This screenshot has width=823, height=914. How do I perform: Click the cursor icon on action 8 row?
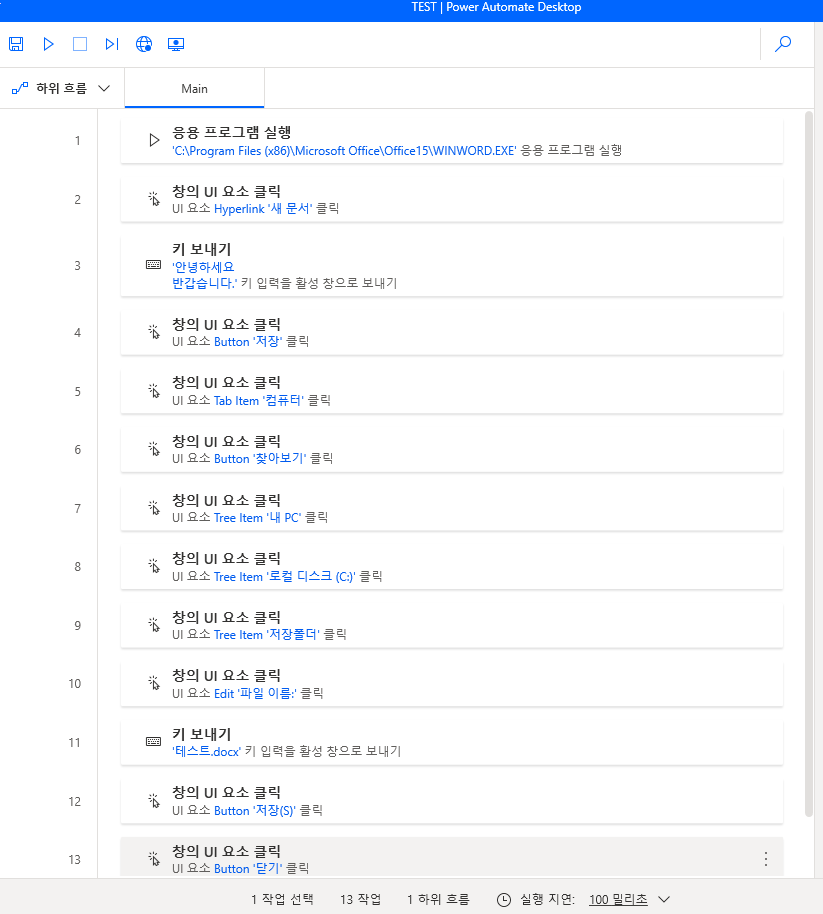click(154, 566)
